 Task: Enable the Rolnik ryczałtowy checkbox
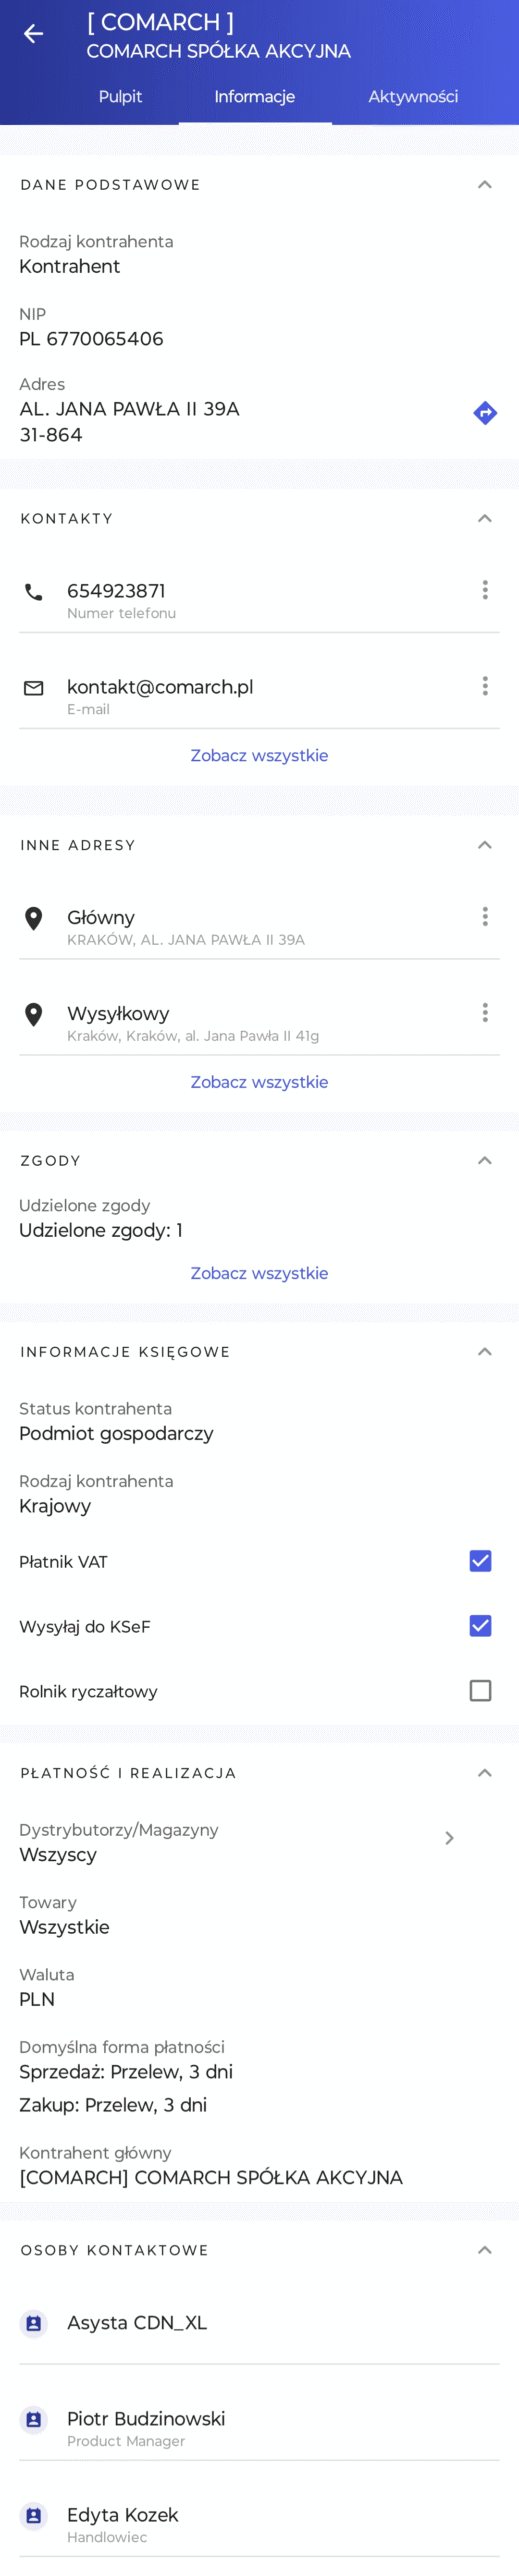point(480,1691)
